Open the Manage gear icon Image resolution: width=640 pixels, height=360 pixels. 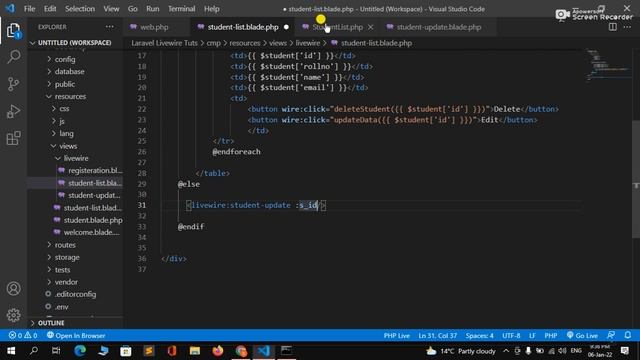click(x=13, y=315)
